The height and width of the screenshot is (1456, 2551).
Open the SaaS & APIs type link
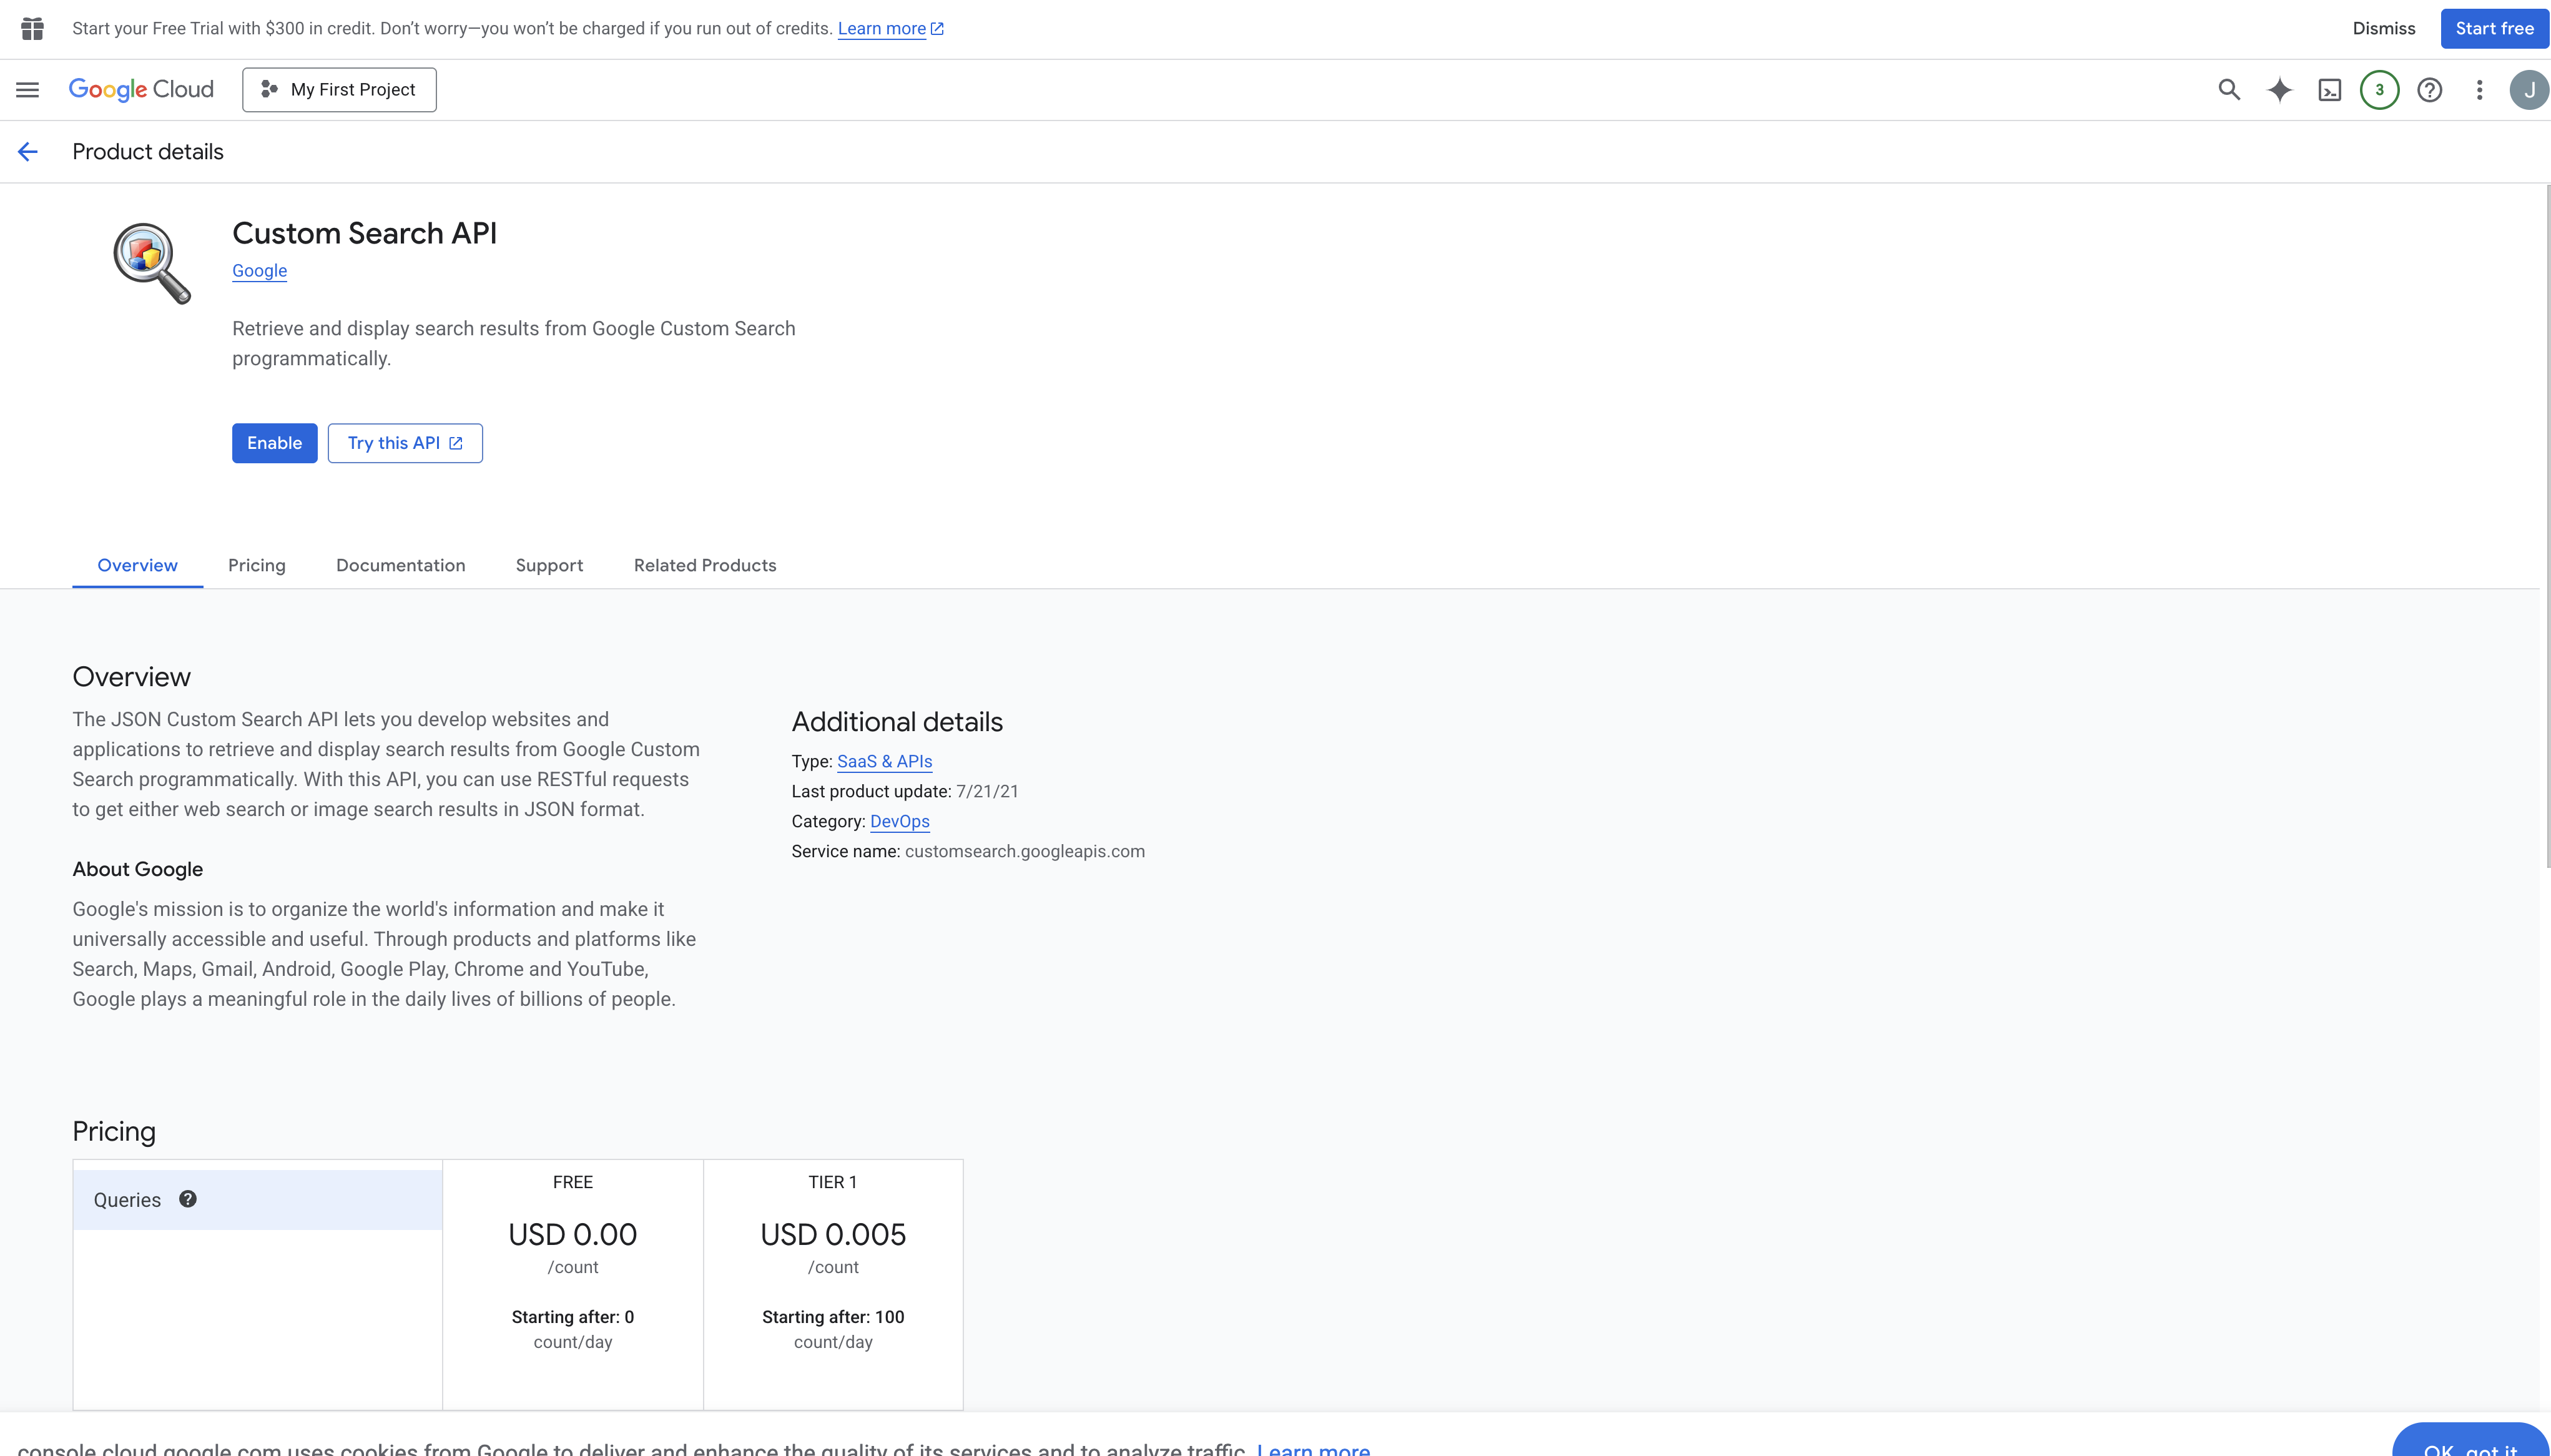click(885, 762)
